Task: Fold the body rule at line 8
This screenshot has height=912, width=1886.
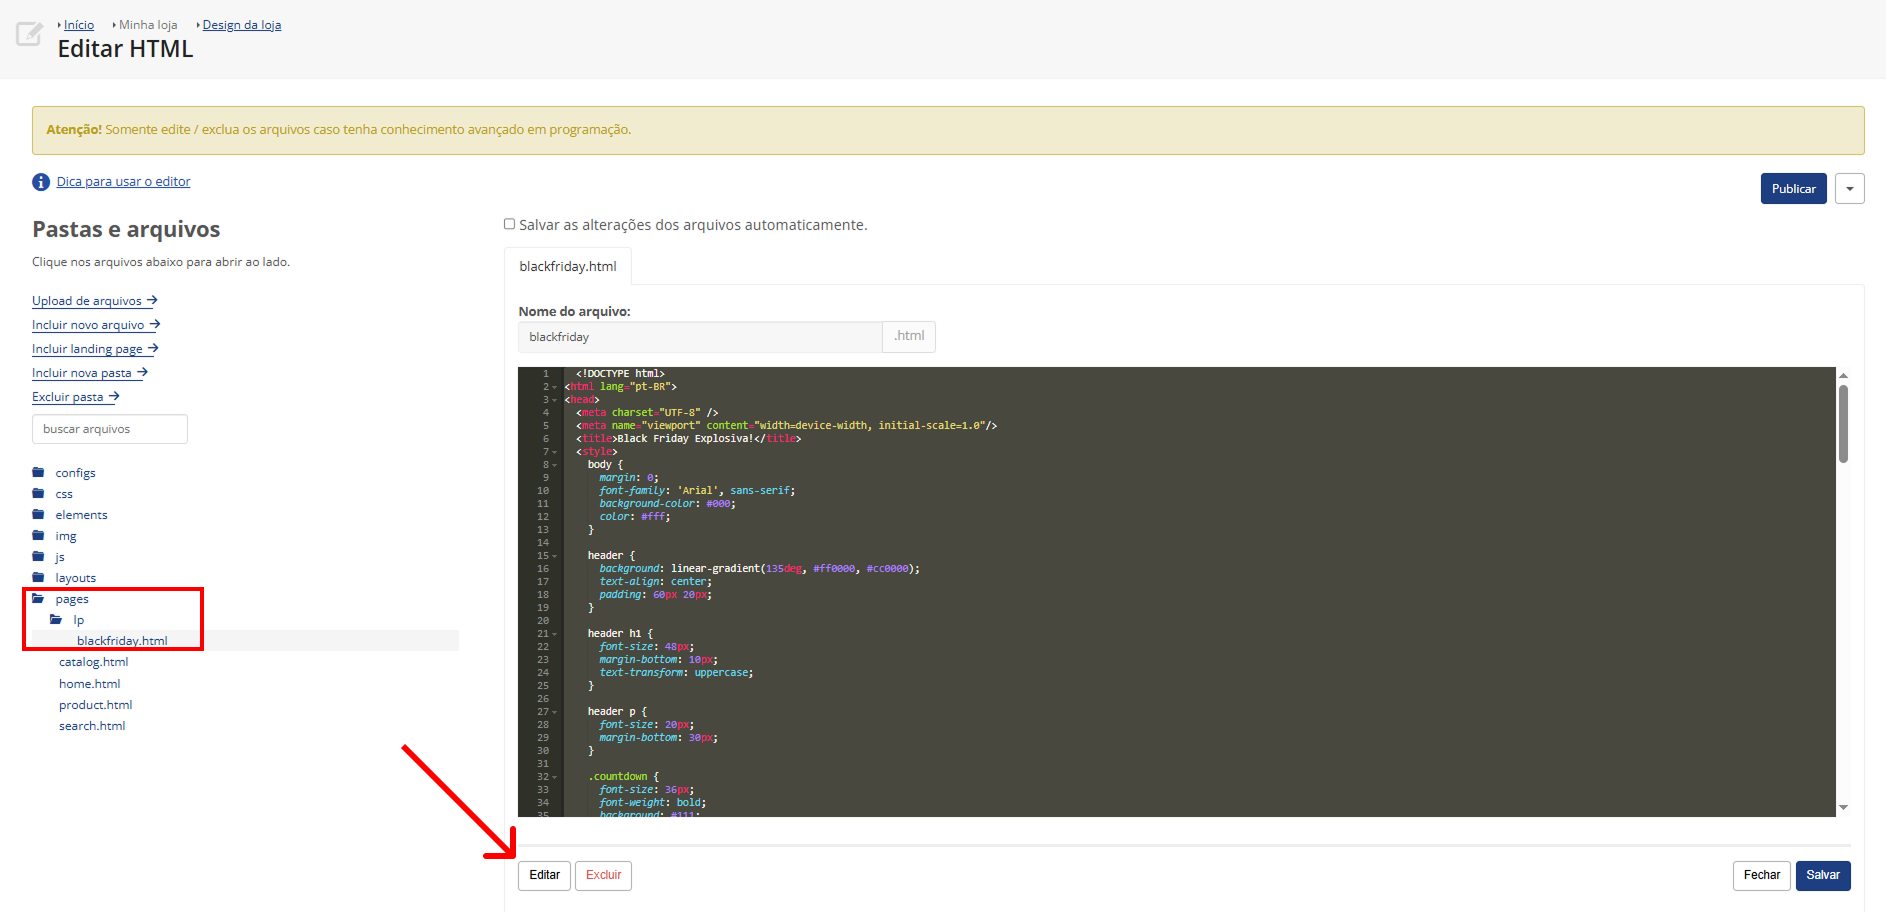Action: [555, 465]
